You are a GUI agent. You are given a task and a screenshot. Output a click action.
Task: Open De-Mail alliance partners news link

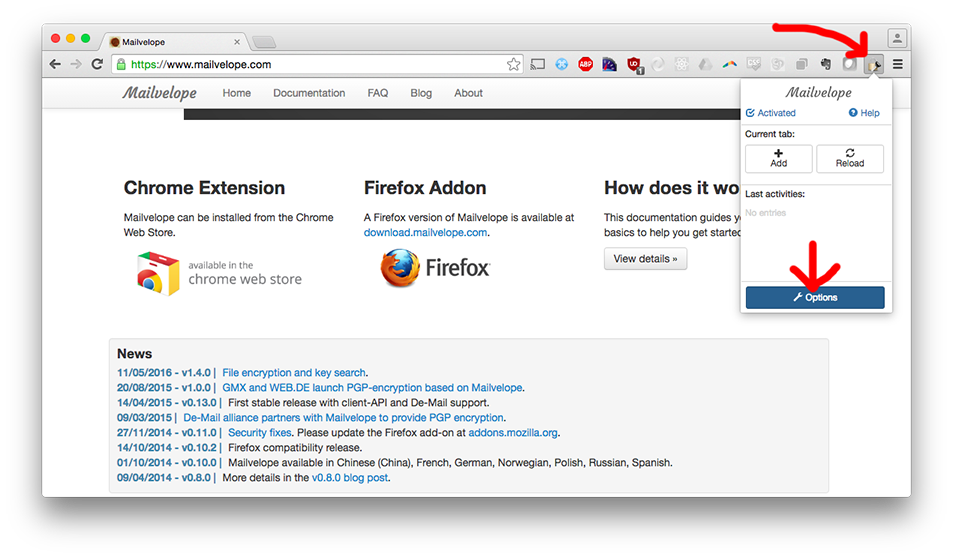[343, 418]
